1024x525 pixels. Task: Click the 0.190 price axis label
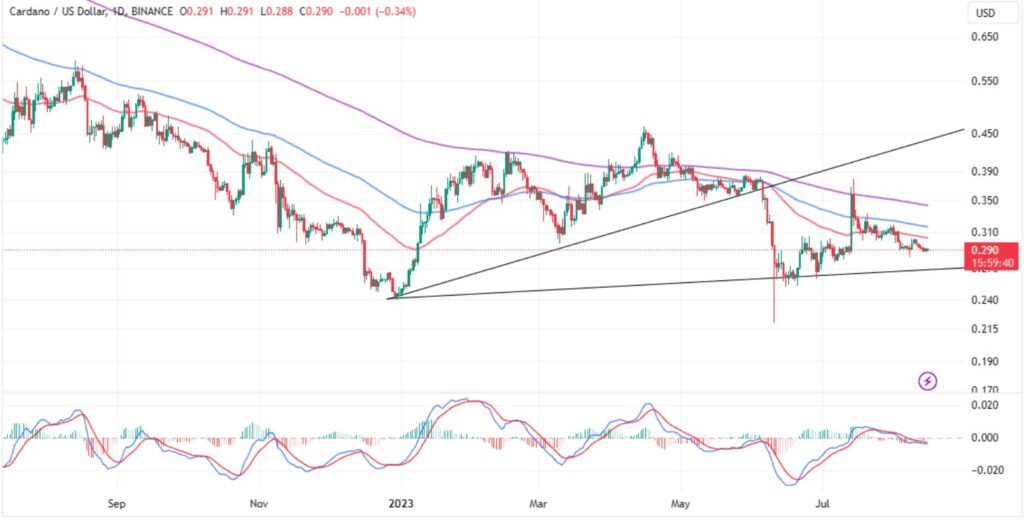click(x=987, y=362)
